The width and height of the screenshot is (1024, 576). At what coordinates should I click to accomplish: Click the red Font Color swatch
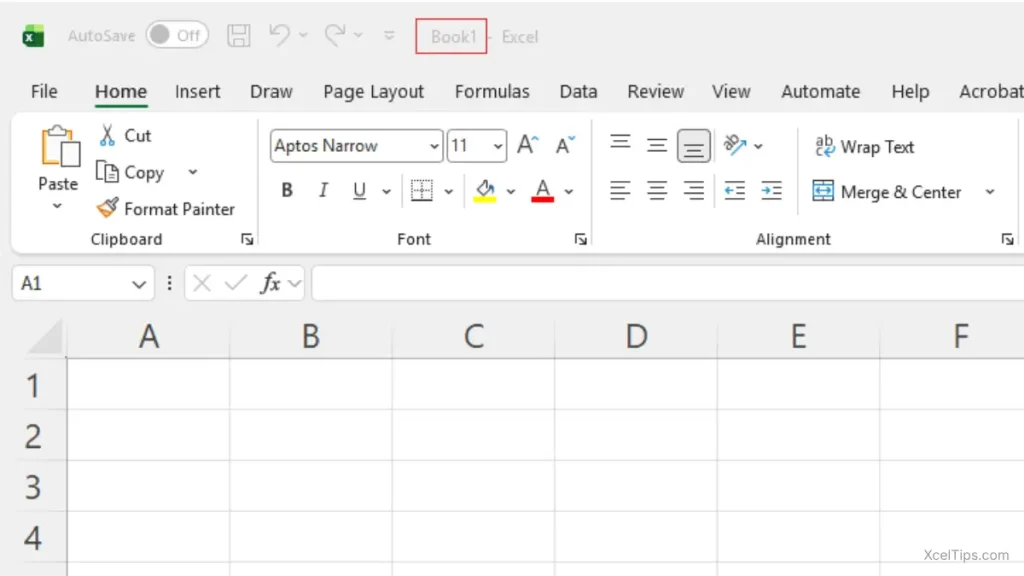pyautogui.click(x=543, y=190)
